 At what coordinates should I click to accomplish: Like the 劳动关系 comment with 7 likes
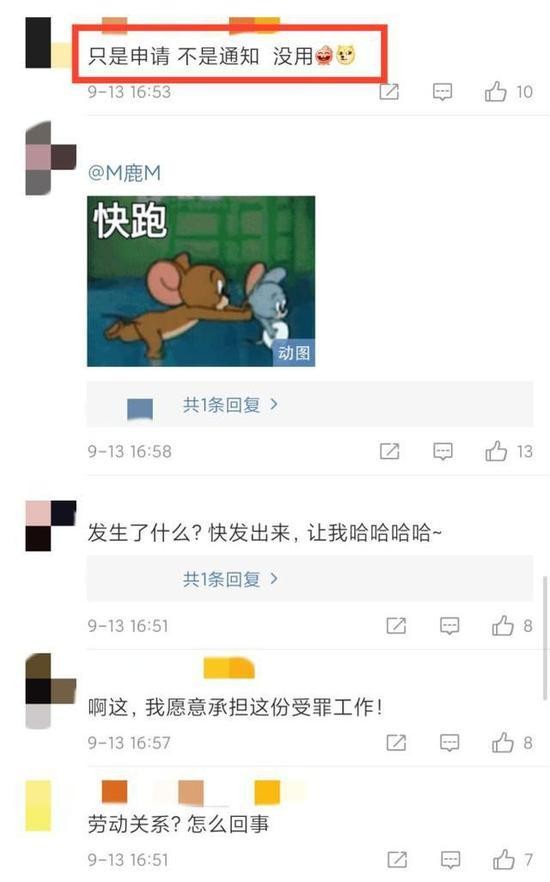503,860
